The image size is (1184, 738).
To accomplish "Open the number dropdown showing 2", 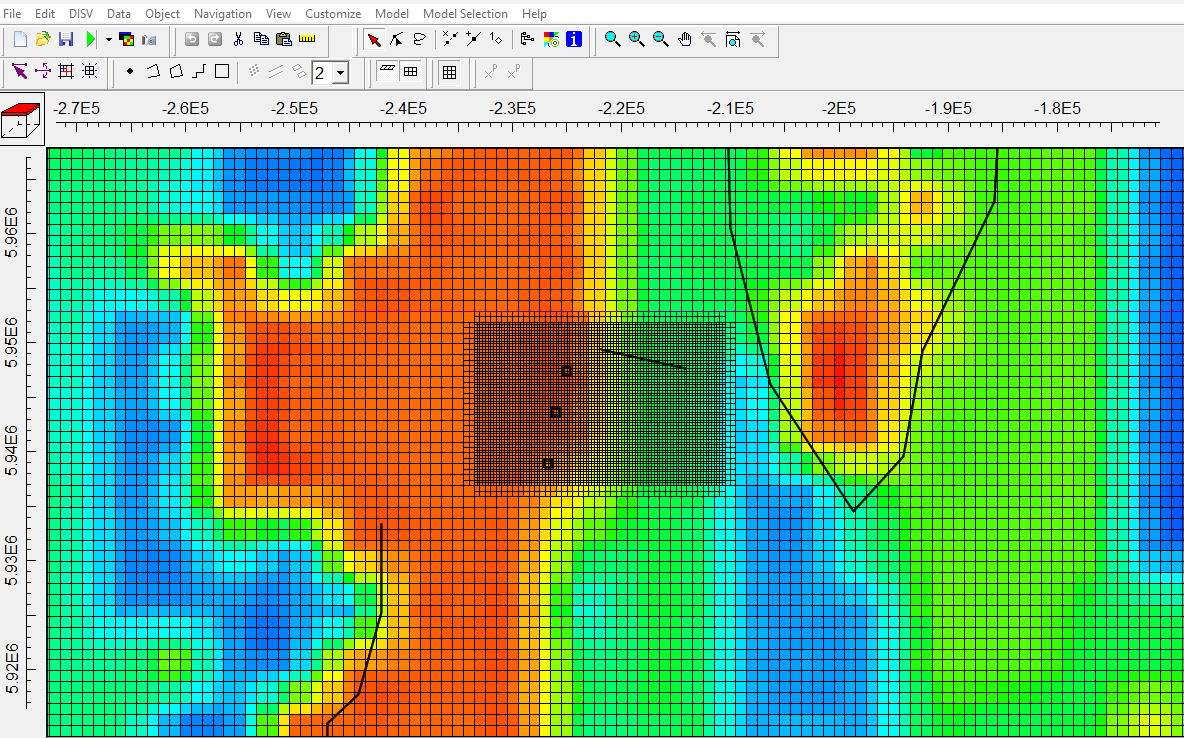I will point(341,72).
